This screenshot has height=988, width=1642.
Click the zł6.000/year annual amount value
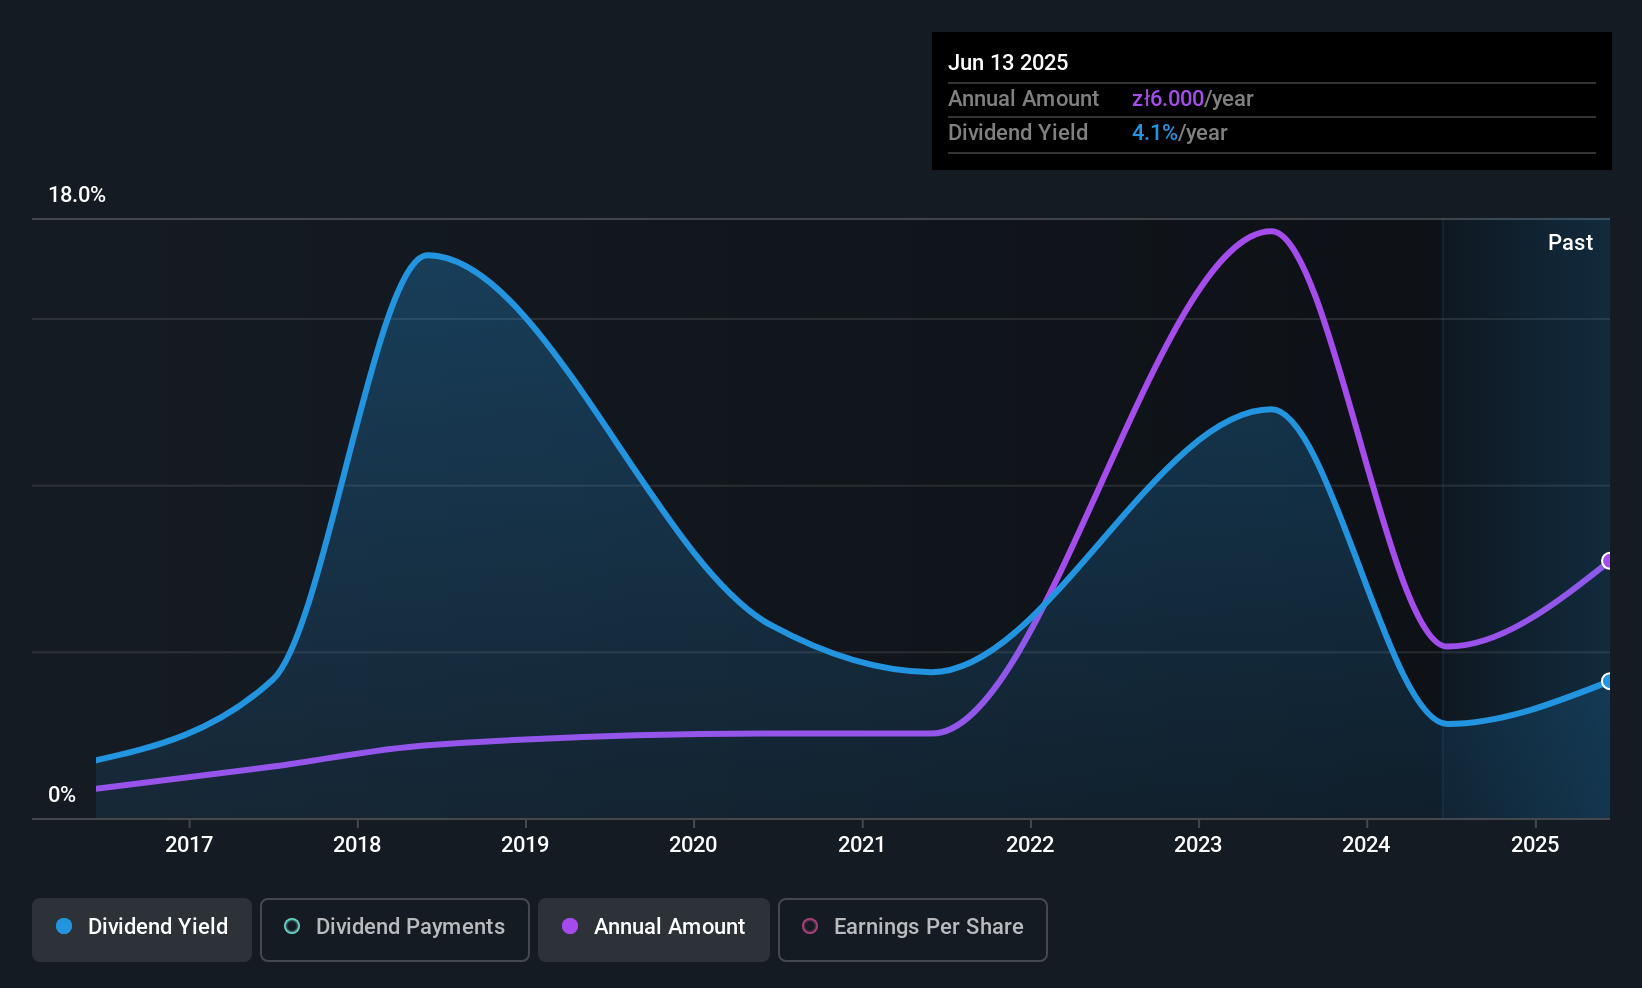pos(1192,99)
